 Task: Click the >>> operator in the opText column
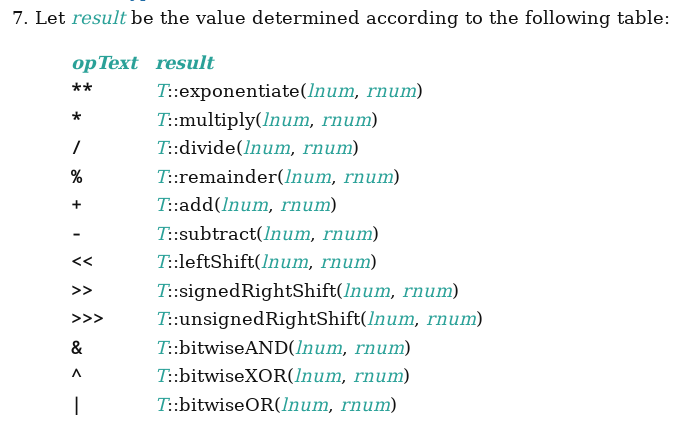87,320
